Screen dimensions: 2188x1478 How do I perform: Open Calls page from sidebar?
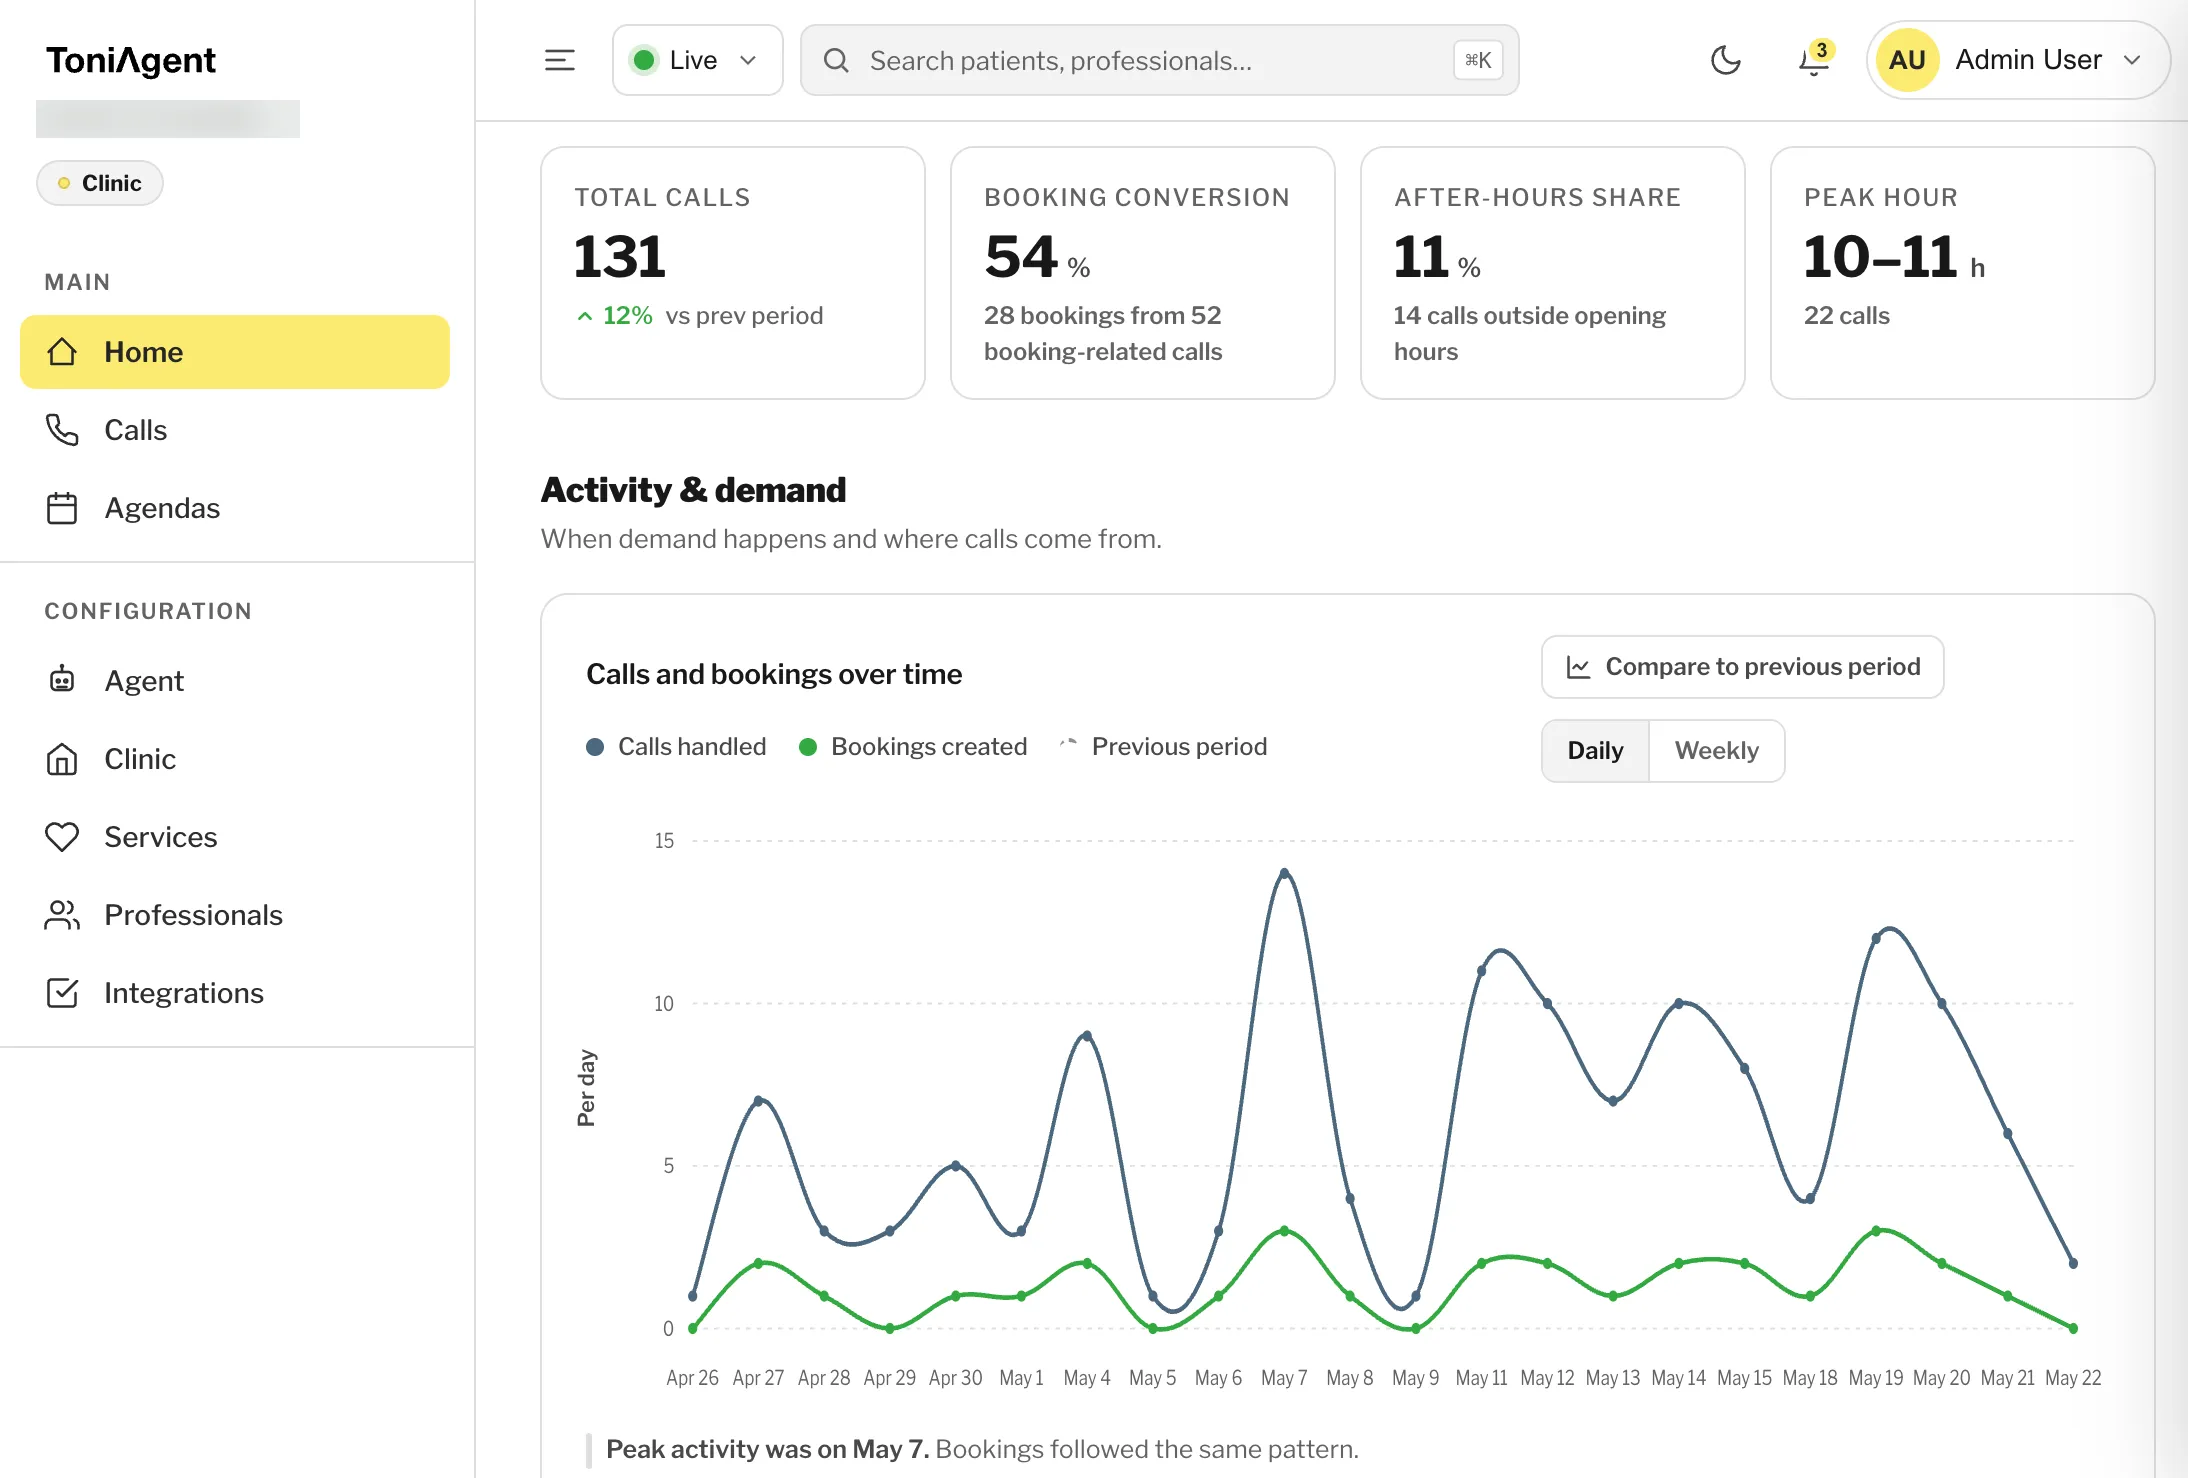click(235, 430)
